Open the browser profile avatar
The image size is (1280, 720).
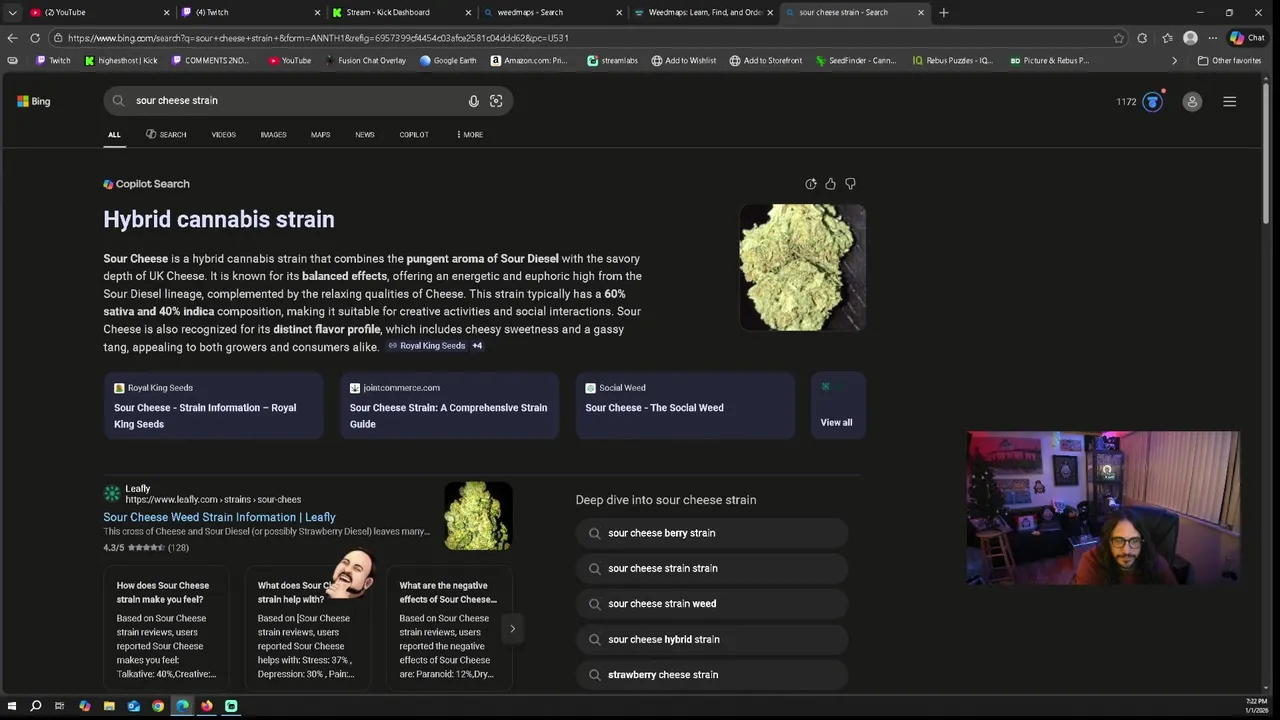1190,38
